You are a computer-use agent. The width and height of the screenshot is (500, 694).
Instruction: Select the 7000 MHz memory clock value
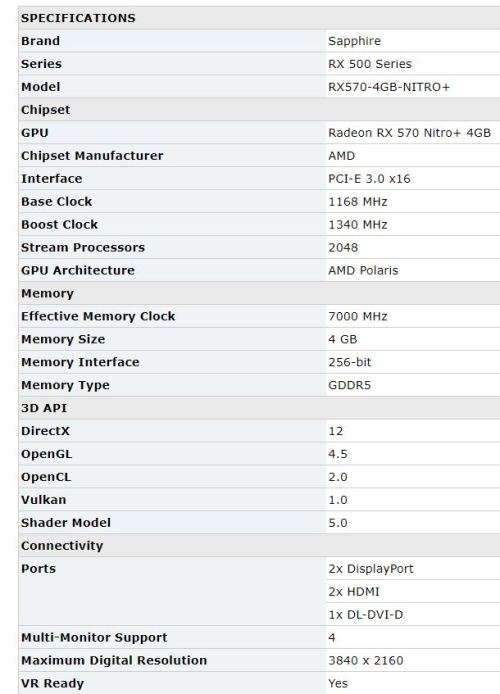click(x=358, y=316)
